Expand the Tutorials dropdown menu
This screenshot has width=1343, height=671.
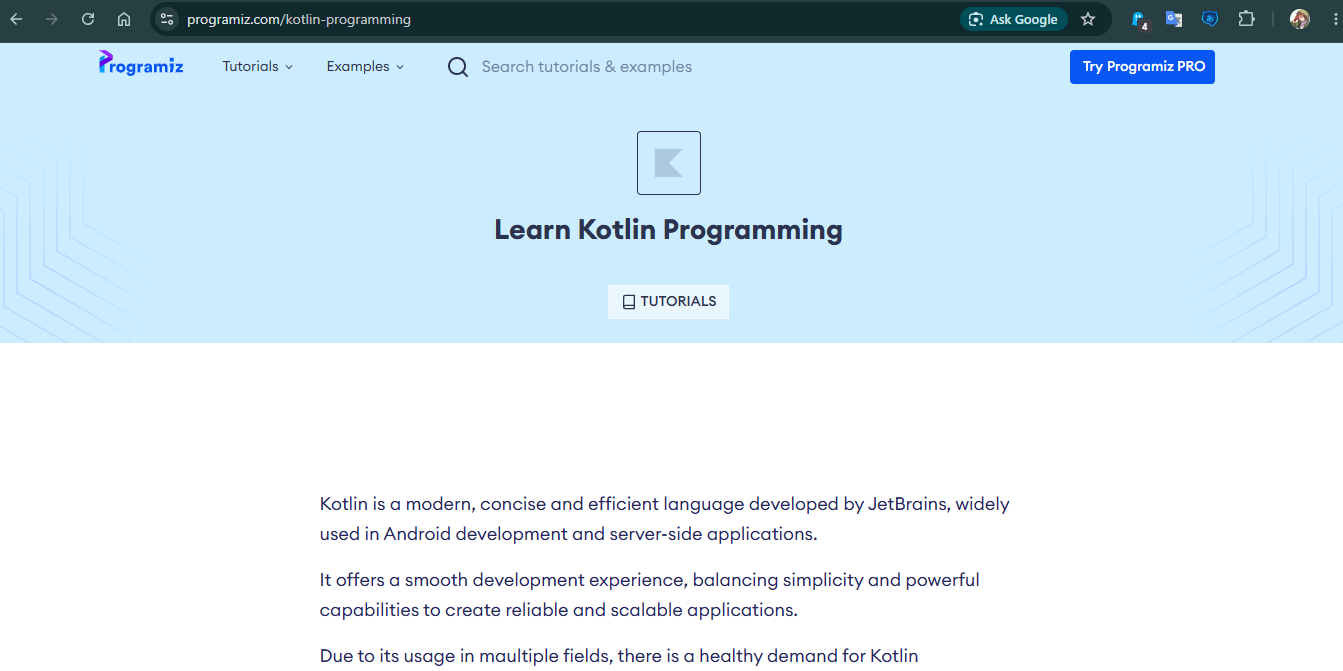(x=258, y=67)
